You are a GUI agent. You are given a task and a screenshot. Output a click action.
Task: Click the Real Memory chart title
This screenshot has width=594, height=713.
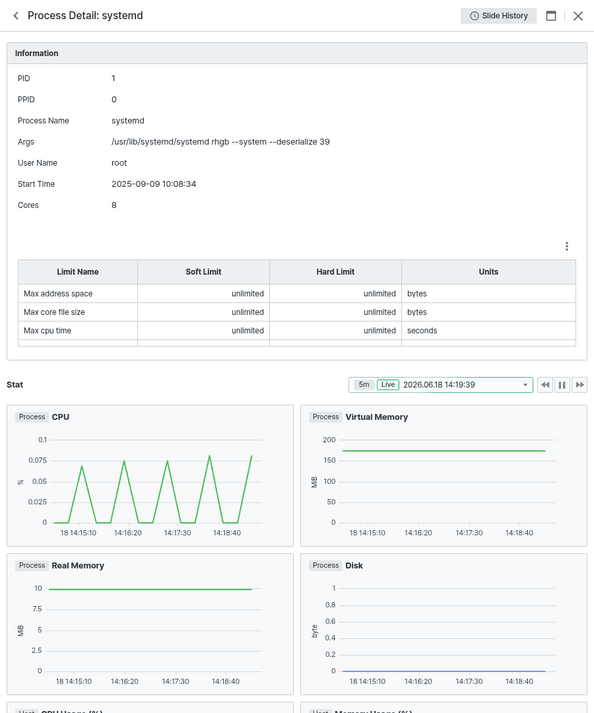click(x=78, y=566)
